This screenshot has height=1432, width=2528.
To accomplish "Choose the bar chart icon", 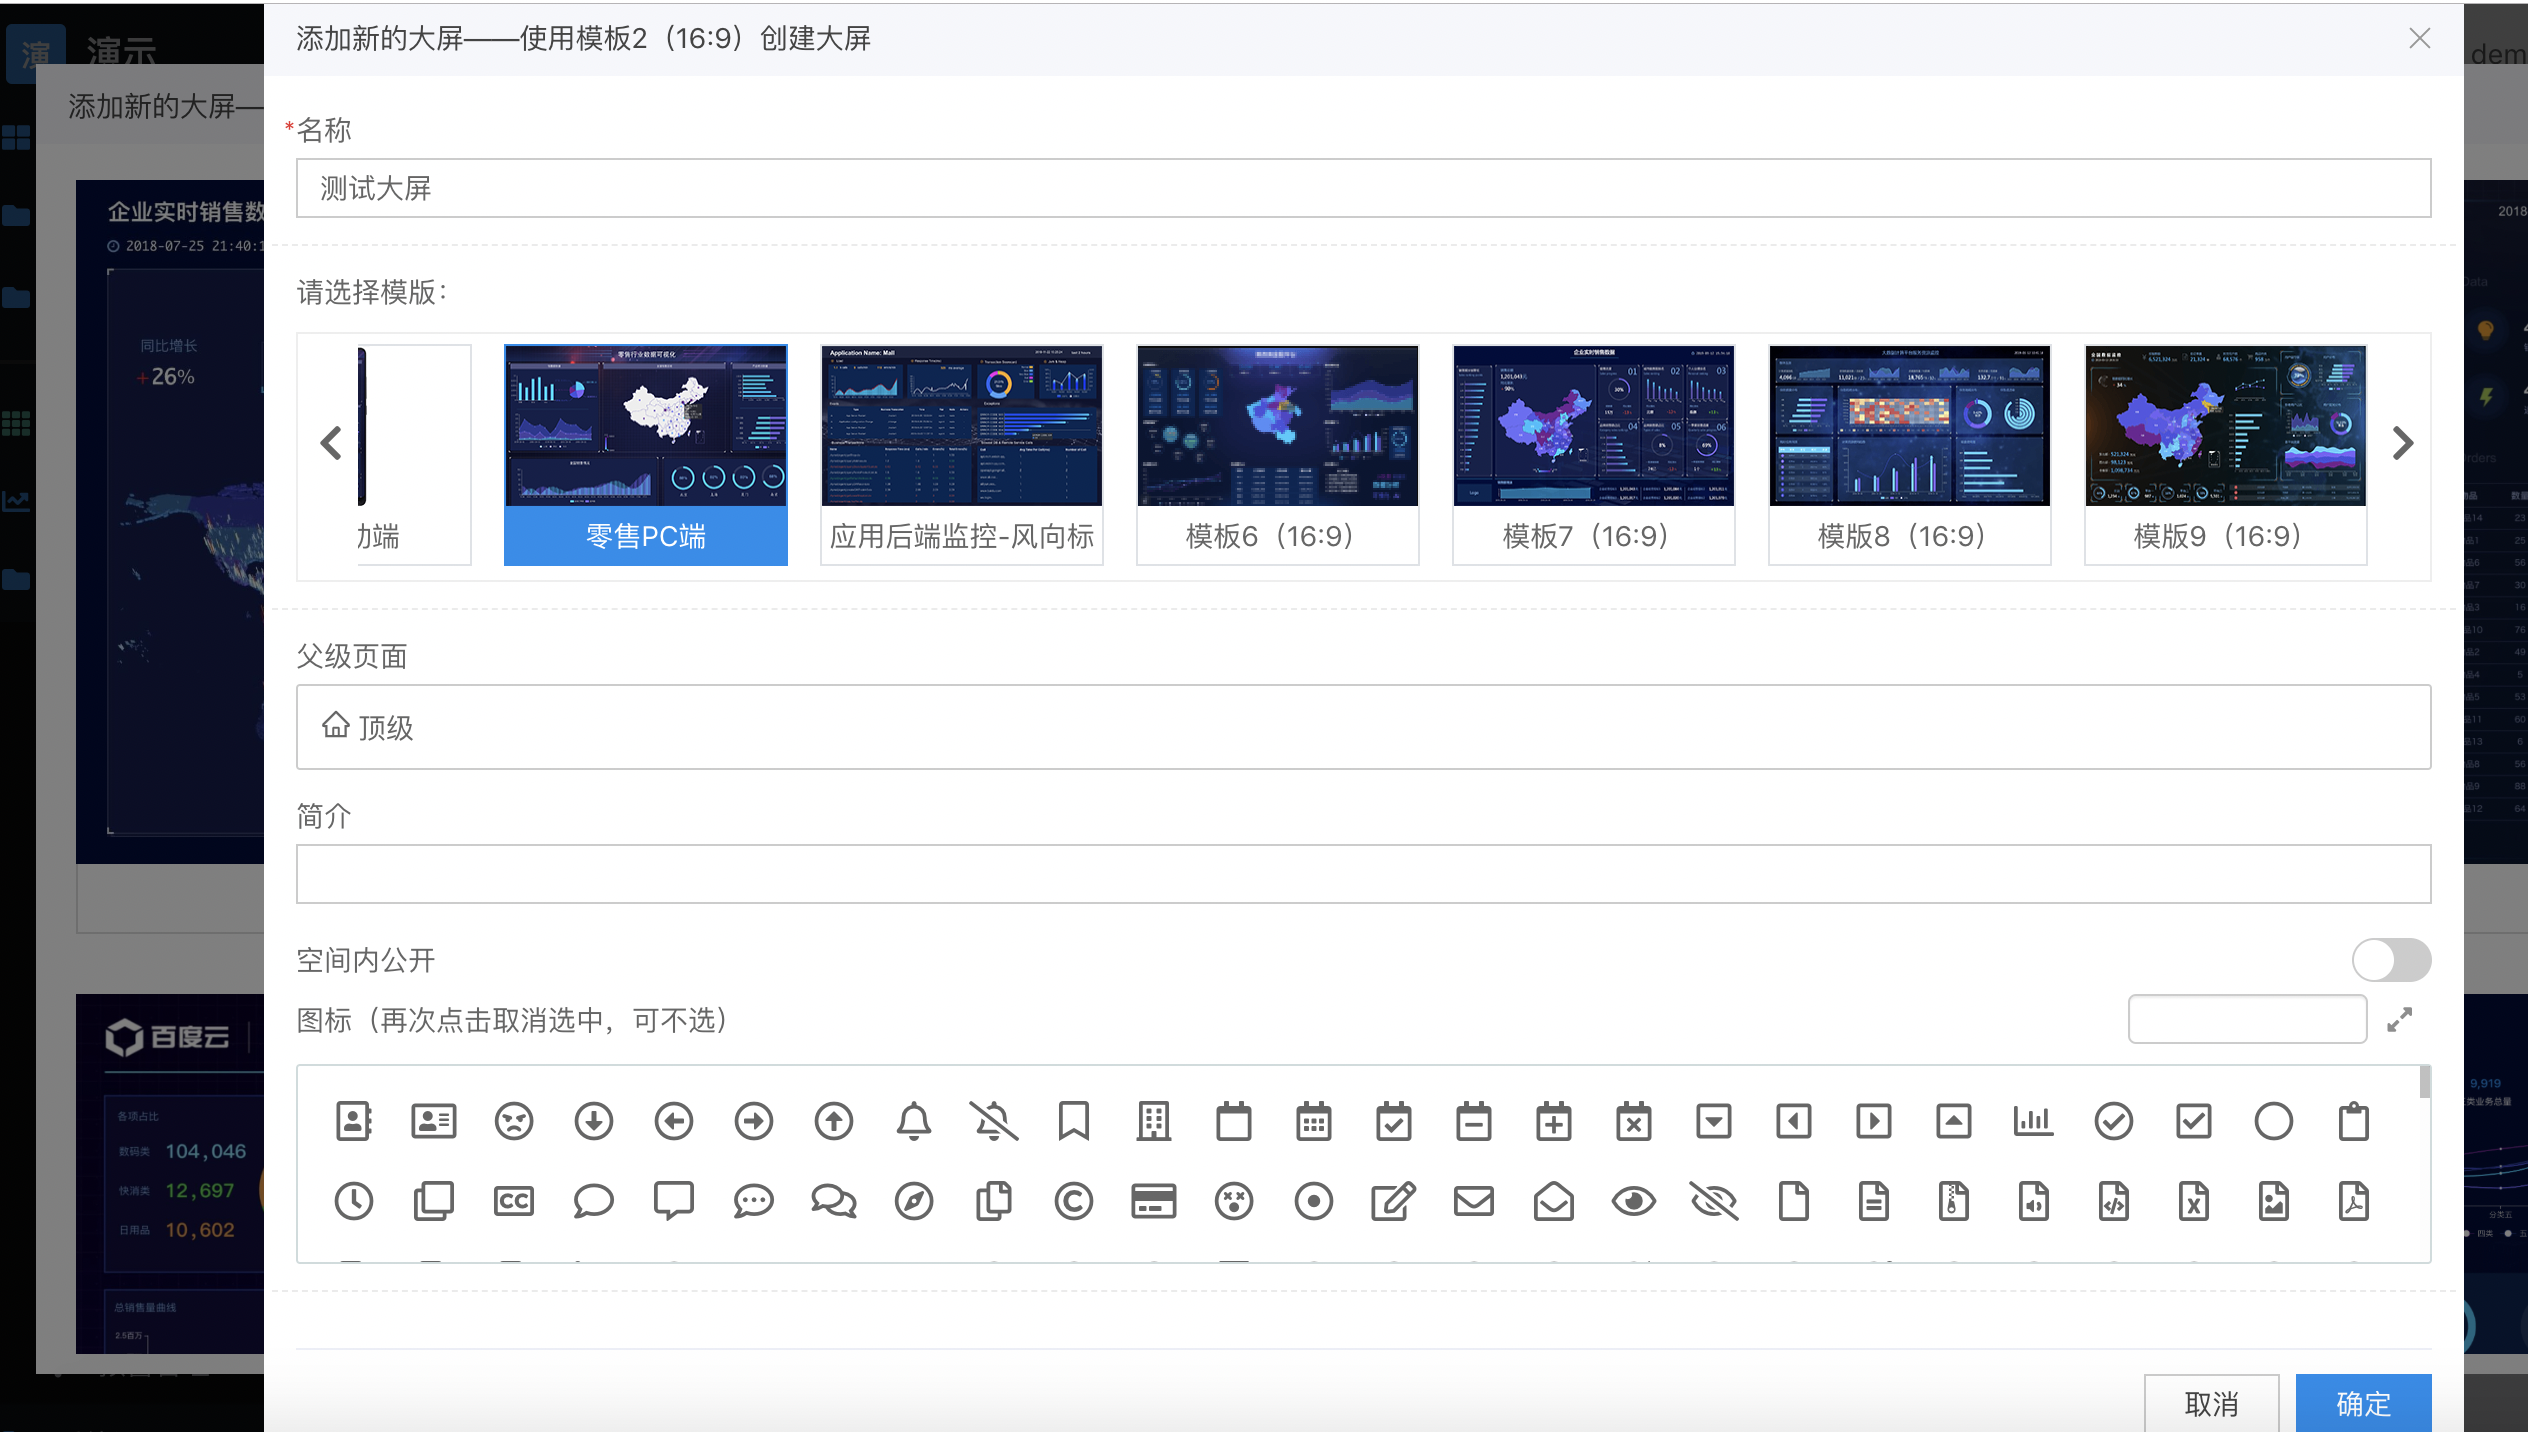I will 2034,1121.
